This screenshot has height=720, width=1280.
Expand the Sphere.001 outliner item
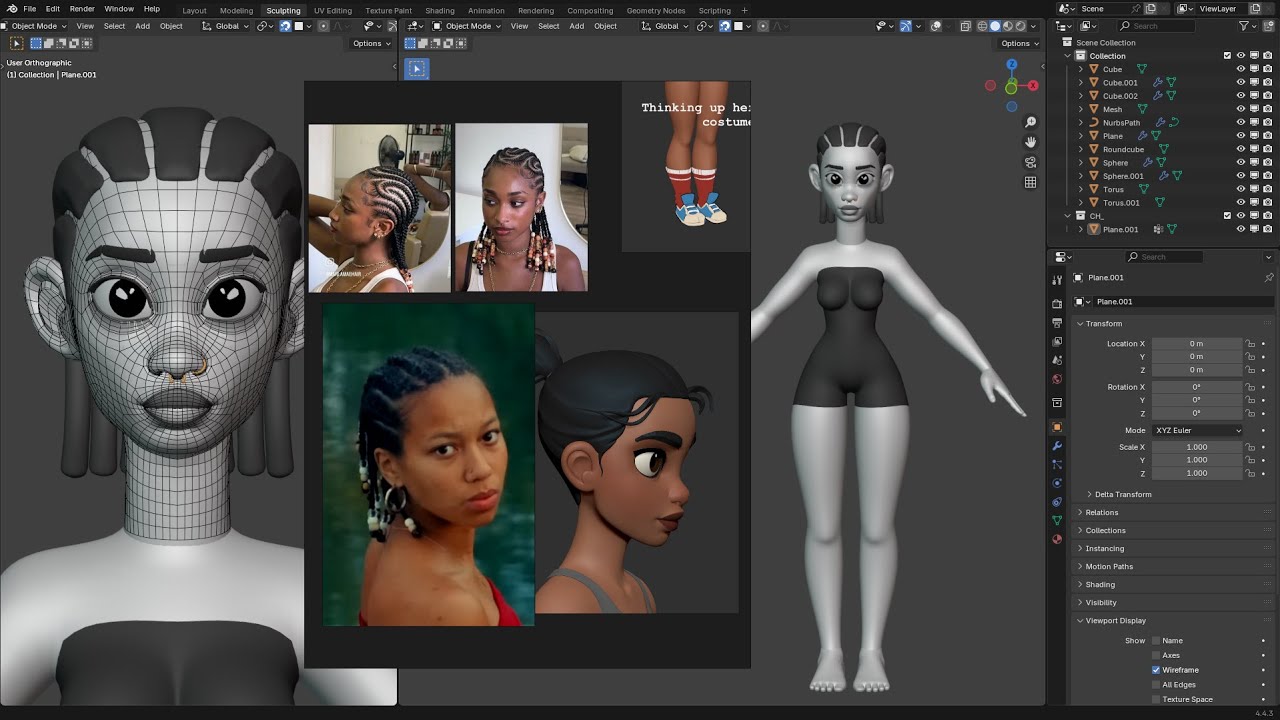[1081, 176]
